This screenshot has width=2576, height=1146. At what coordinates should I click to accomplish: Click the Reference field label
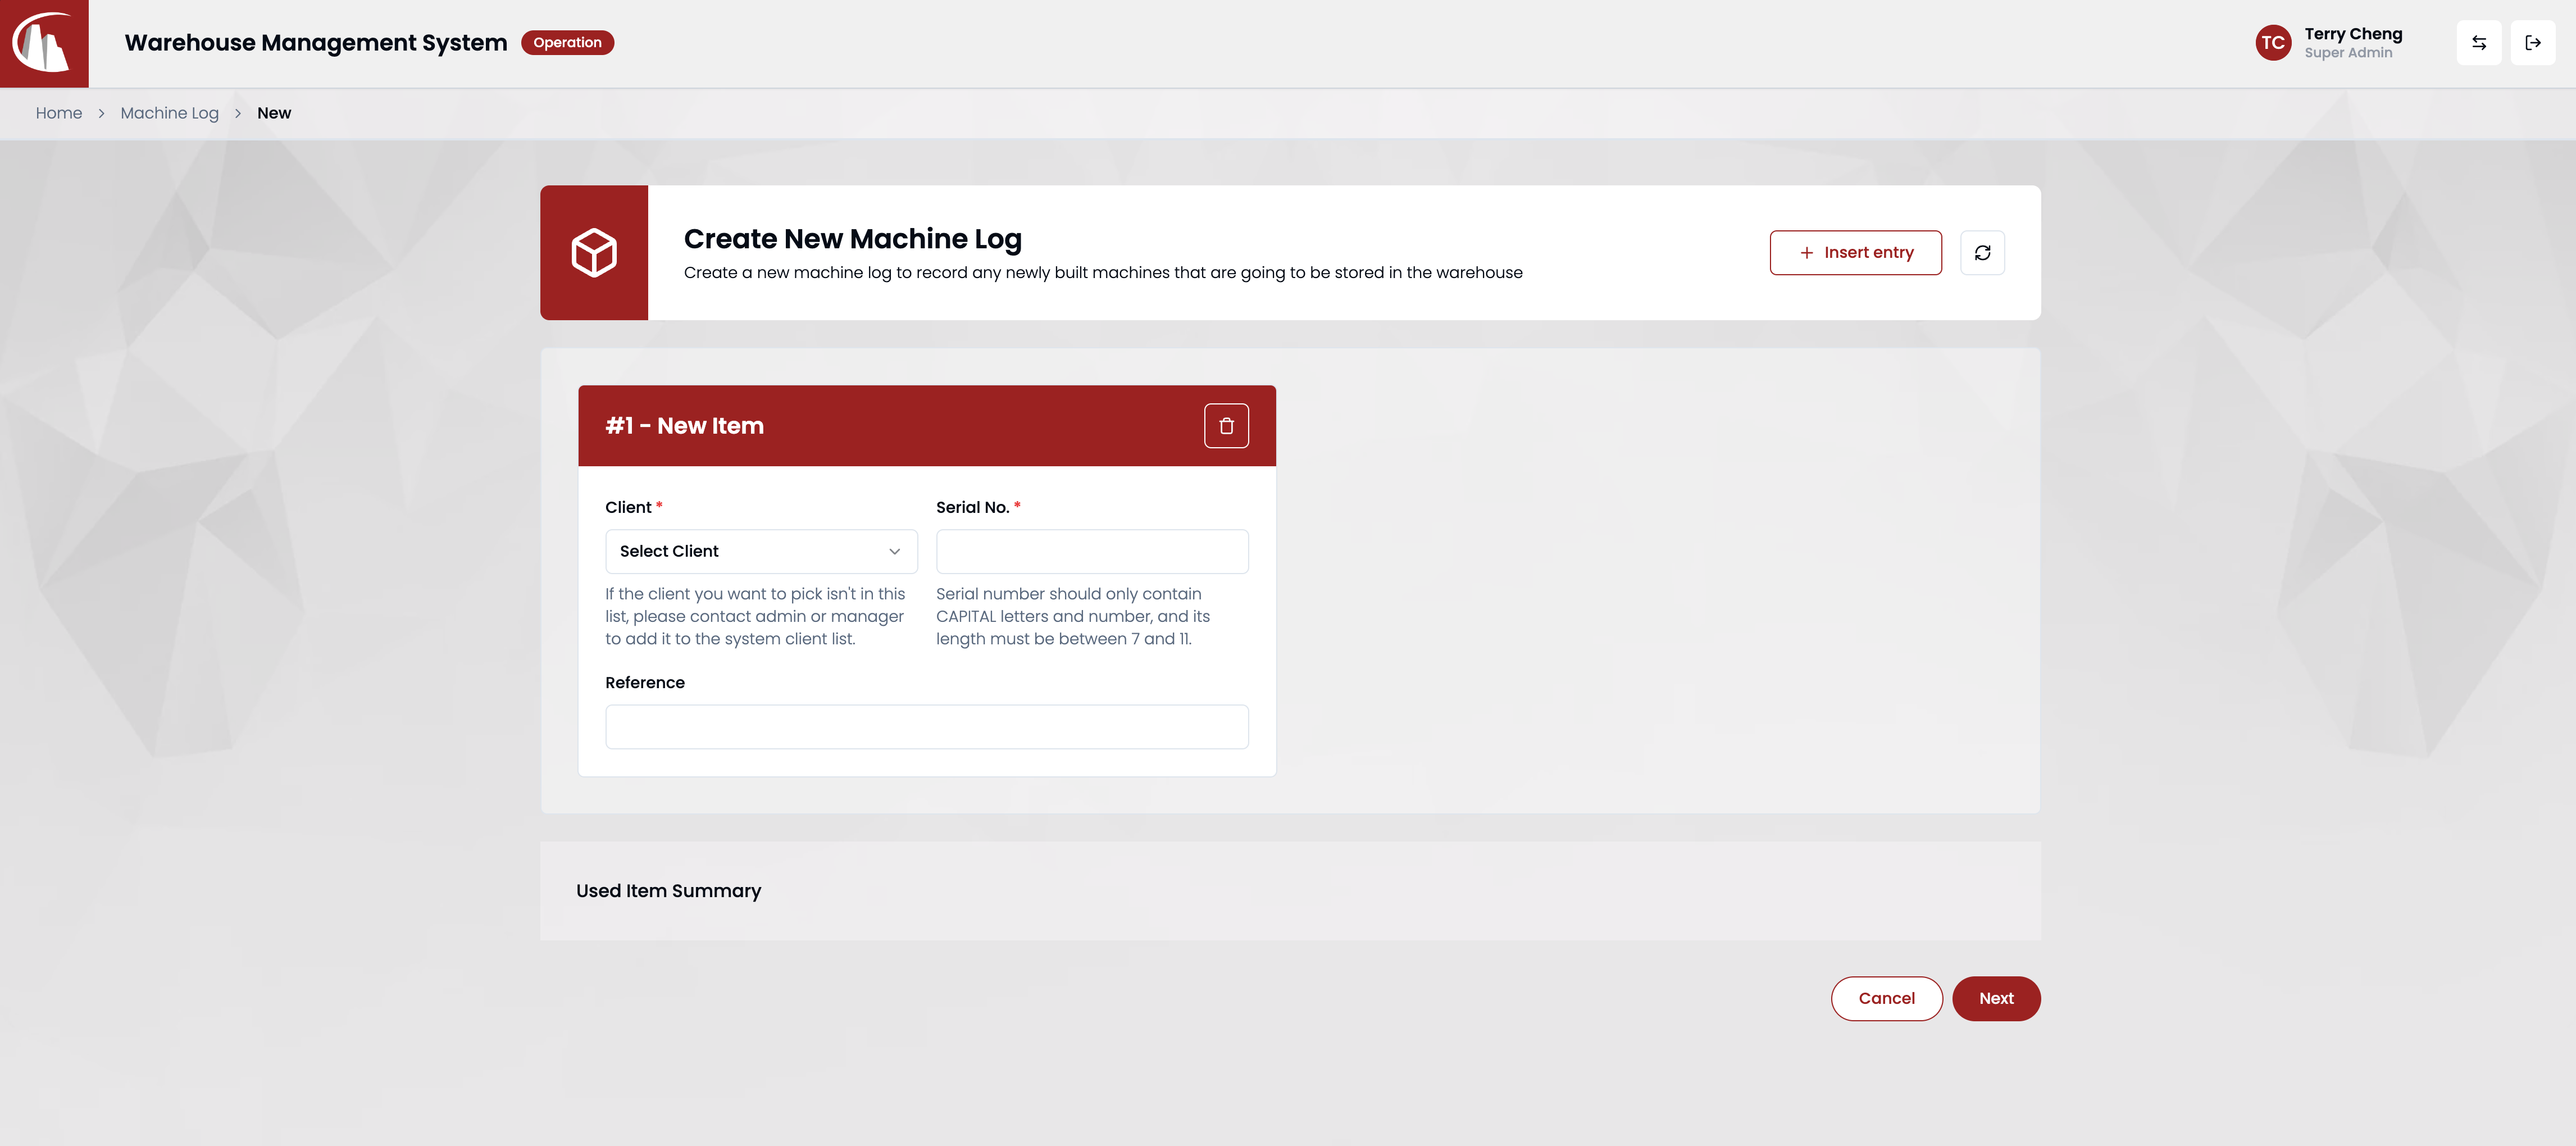pyautogui.click(x=645, y=683)
